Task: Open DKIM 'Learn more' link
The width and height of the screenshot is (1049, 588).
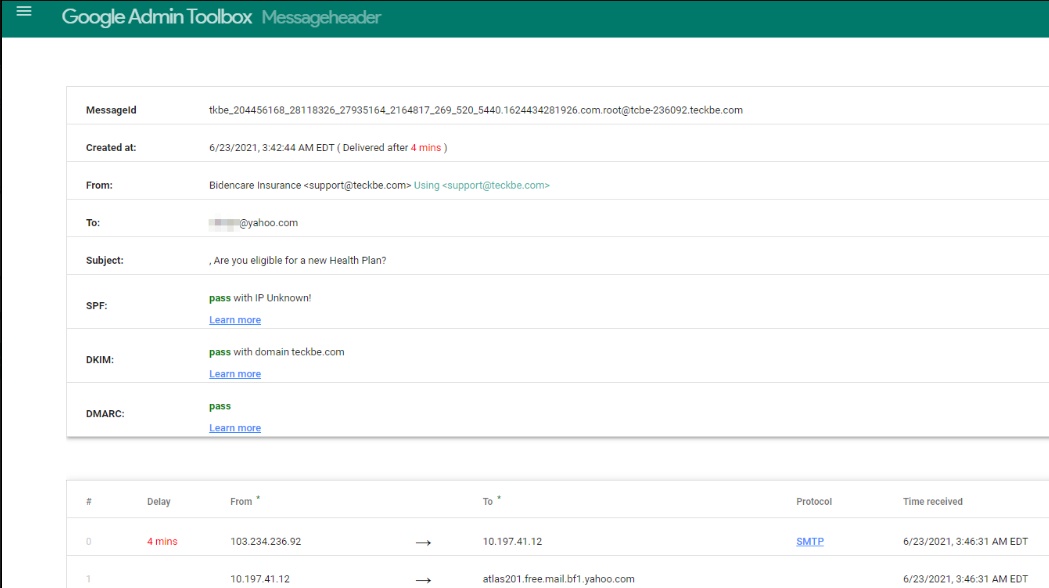Action: tap(234, 373)
